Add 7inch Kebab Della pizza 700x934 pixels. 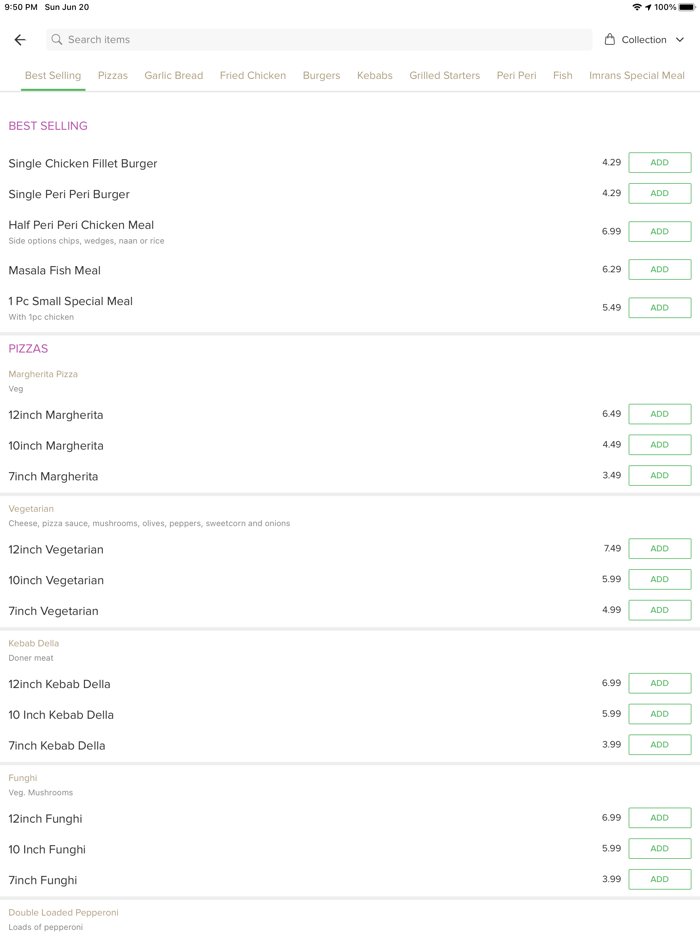[x=659, y=745]
